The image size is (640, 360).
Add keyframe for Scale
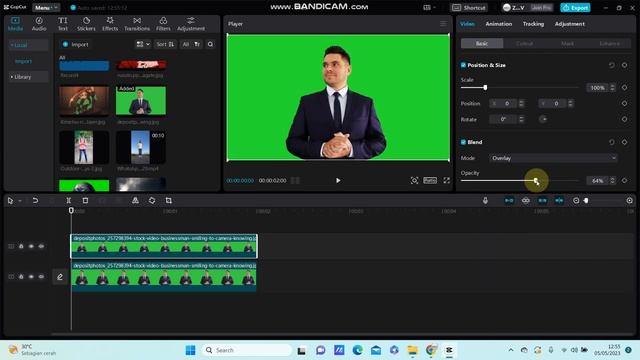click(x=624, y=87)
